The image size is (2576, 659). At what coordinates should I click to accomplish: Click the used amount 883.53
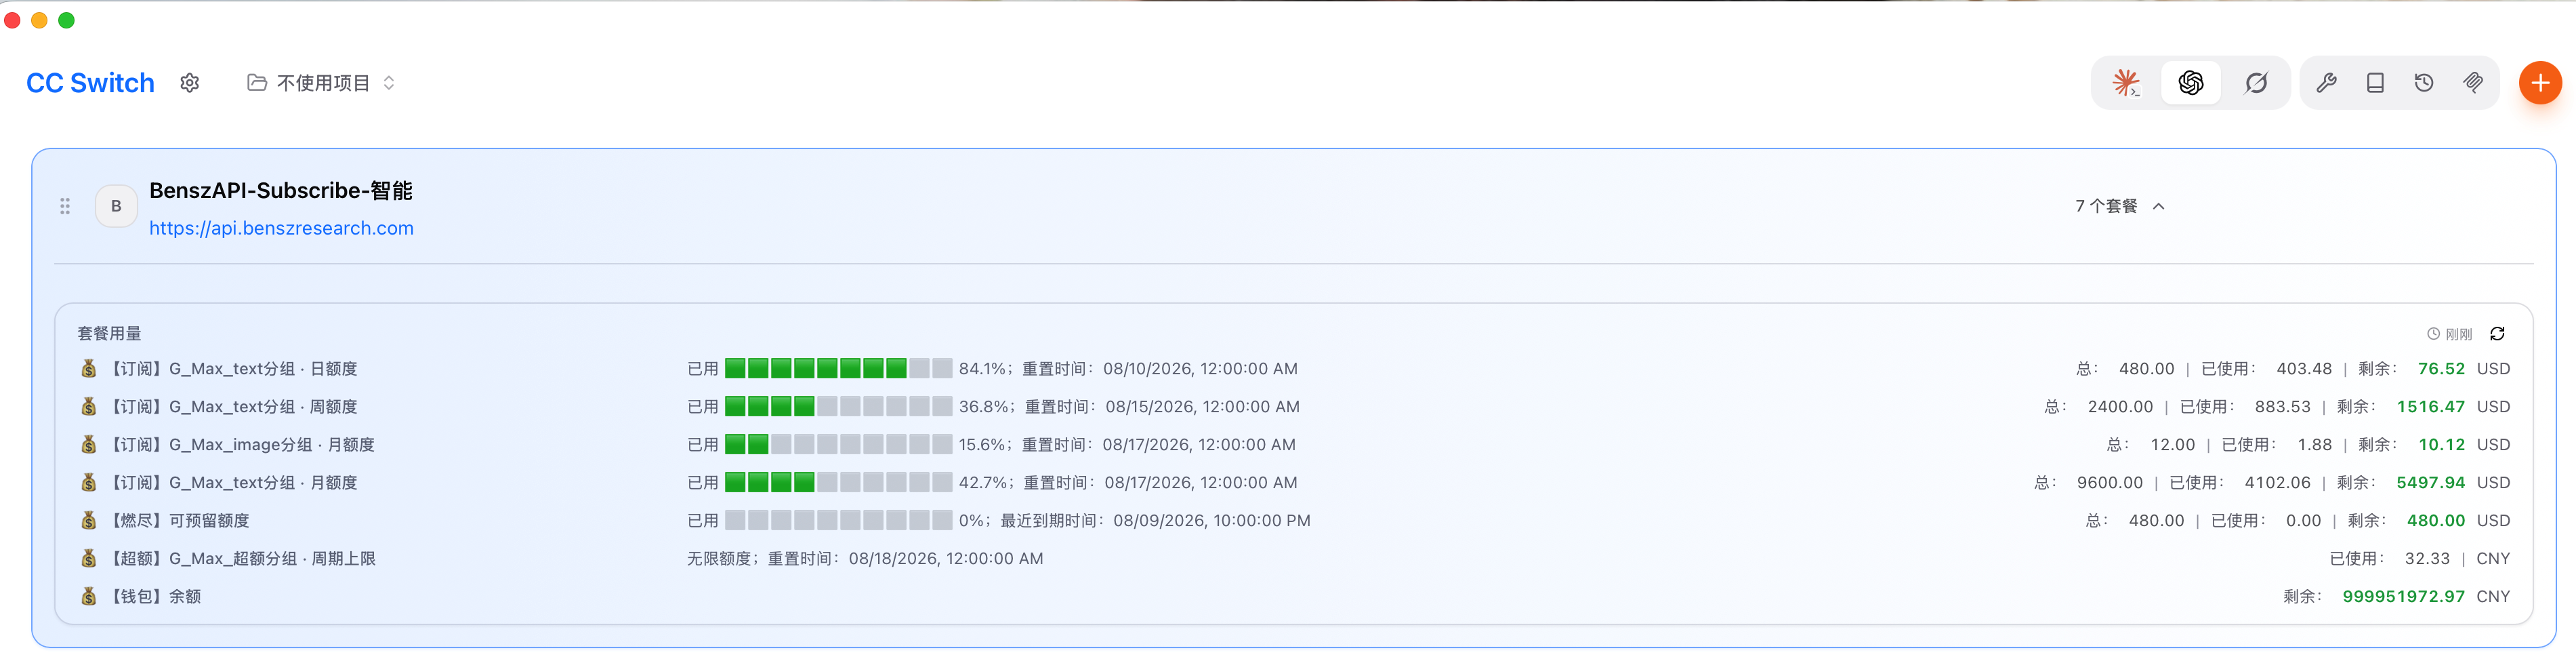2282,407
